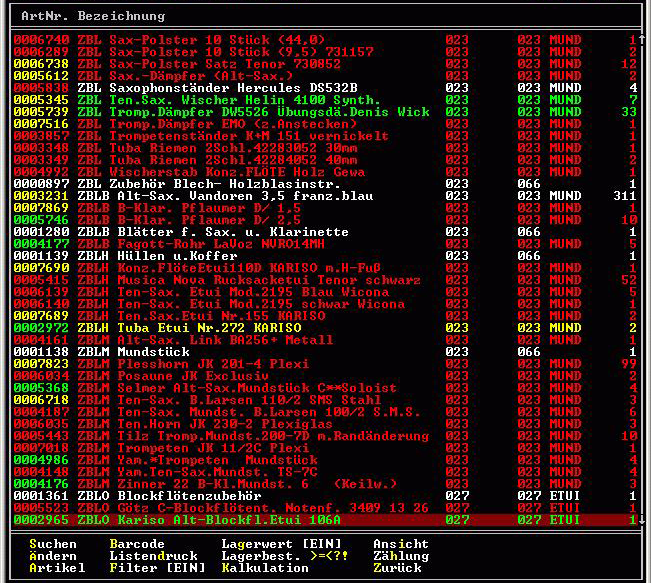Select highlighted row Kariso Alt-Blockfl.Etui 106A
The height and width of the screenshot is (583, 651).
[325, 520]
